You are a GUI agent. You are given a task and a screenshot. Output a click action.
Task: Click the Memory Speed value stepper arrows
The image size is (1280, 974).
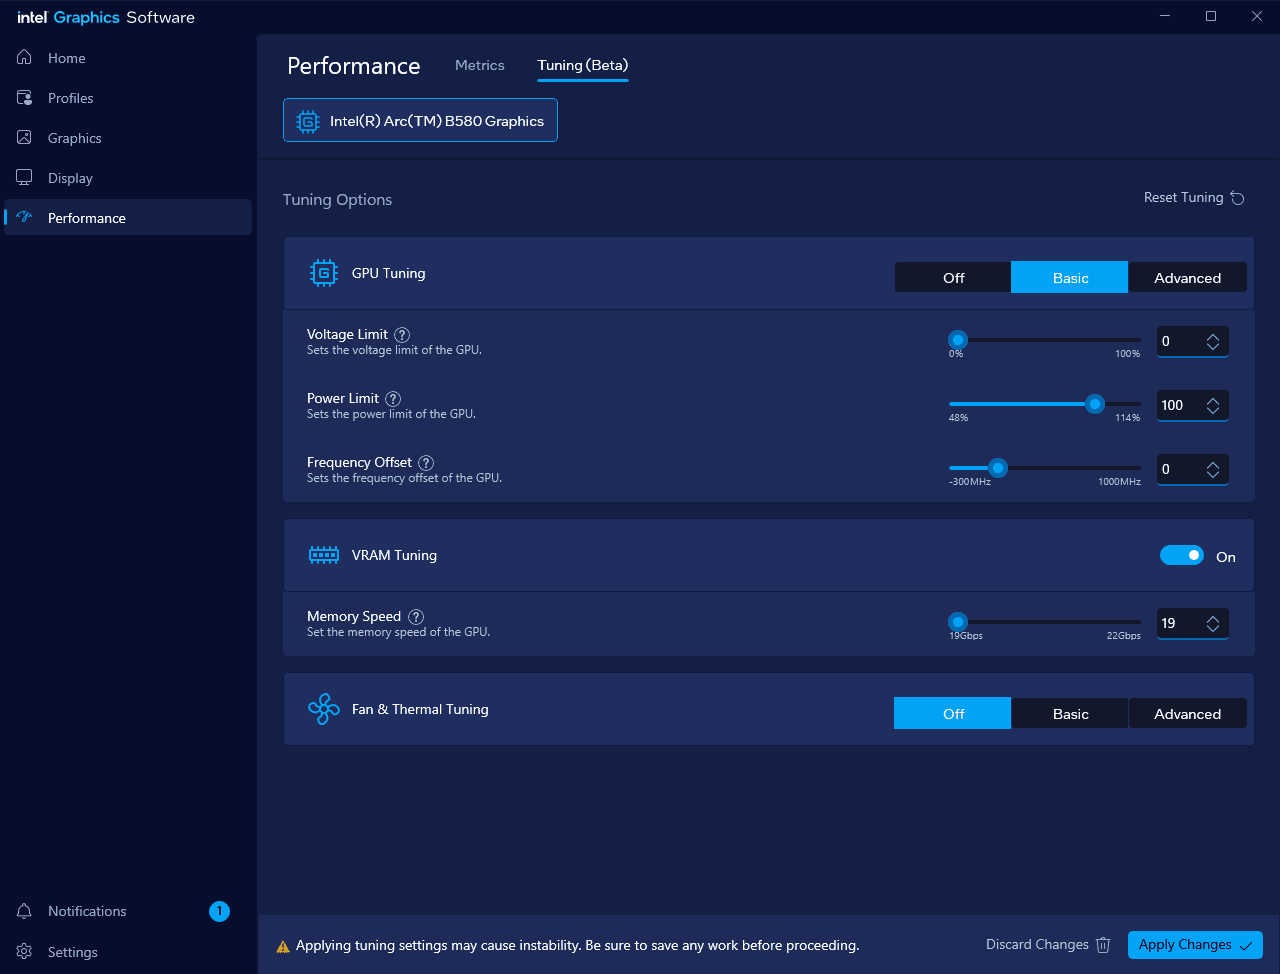click(1213, 624)
